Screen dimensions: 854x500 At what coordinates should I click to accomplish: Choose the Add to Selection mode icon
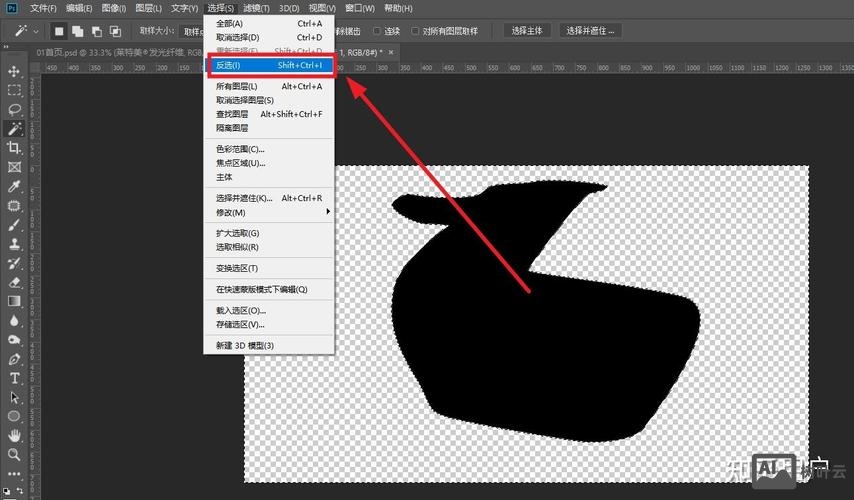click(x=78, y=31)
